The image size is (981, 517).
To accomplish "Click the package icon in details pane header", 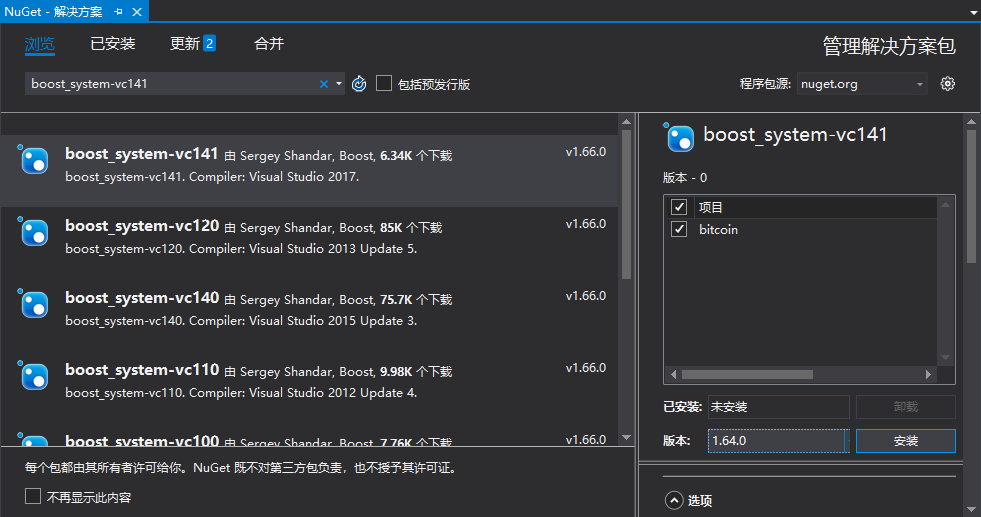I will [x=679, y=137].
